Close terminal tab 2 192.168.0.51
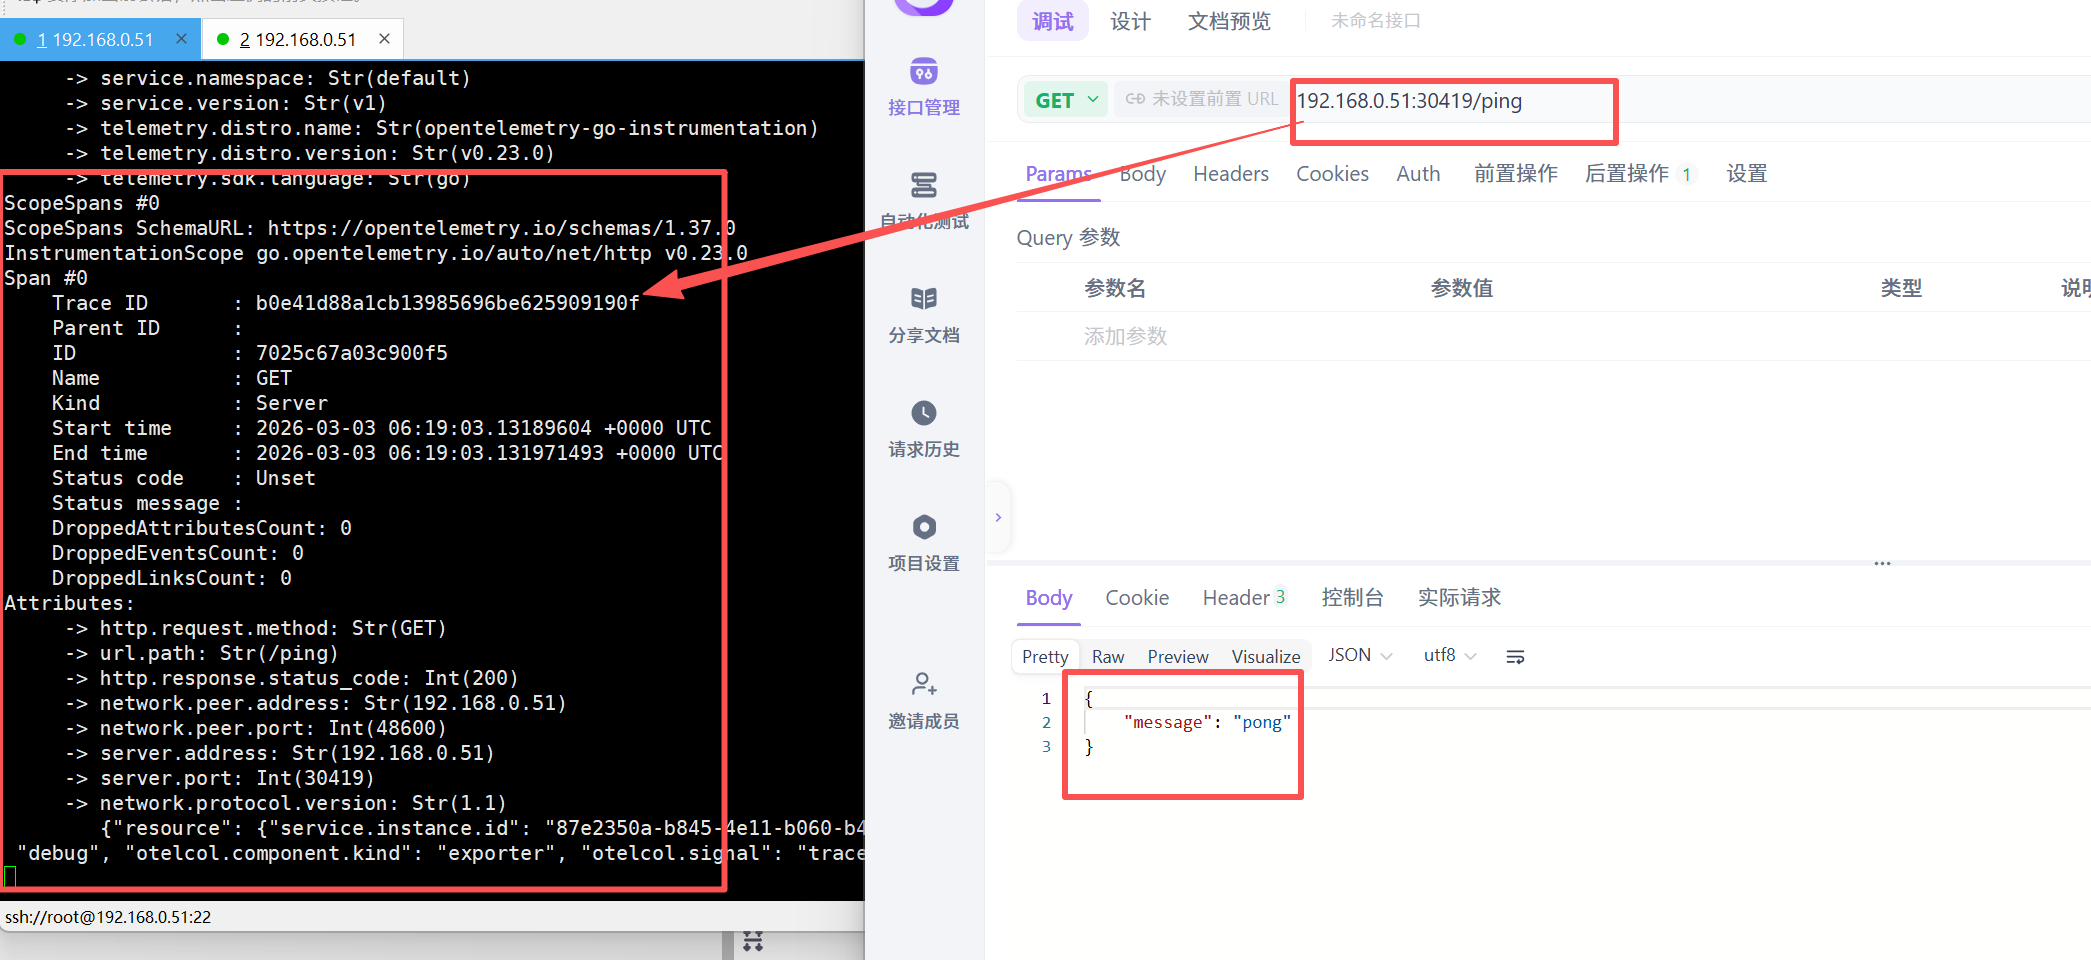The height and width of the screenshot is (960, 2091). pyautogui.click(x=384, y=39)
